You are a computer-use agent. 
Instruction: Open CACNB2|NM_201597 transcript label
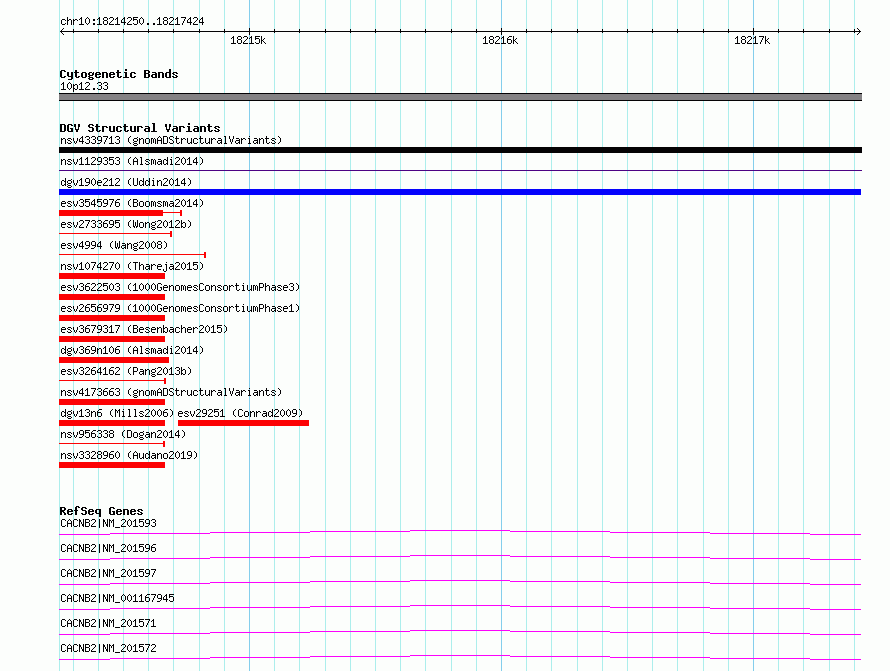pyautogui.click(x=108, y=573)
